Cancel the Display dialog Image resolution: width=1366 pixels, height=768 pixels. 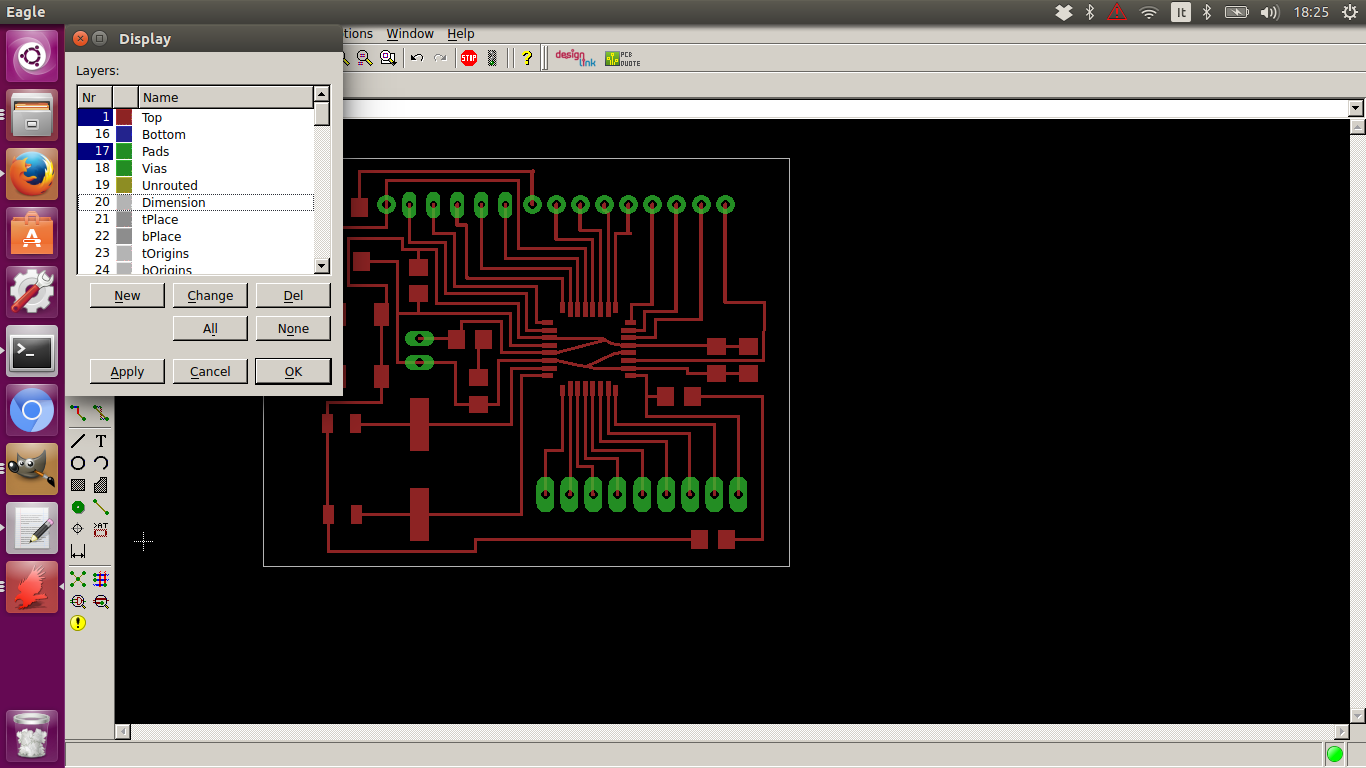coord(210,371)
